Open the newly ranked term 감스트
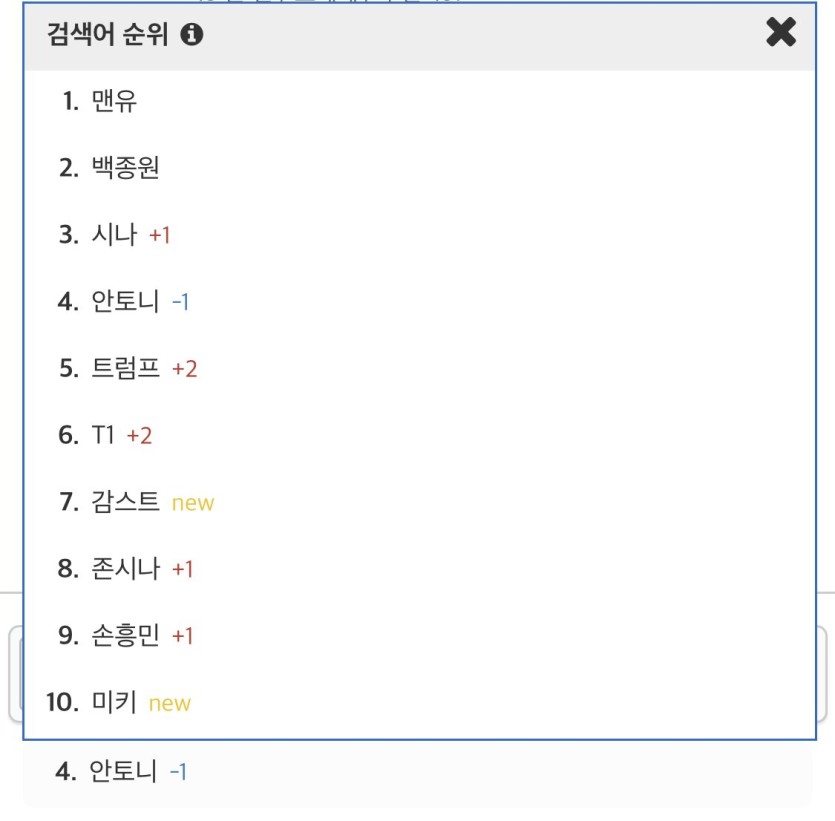The height and width of the screenshot is (821, 835). pyautogui.click(x=125, y=502)
